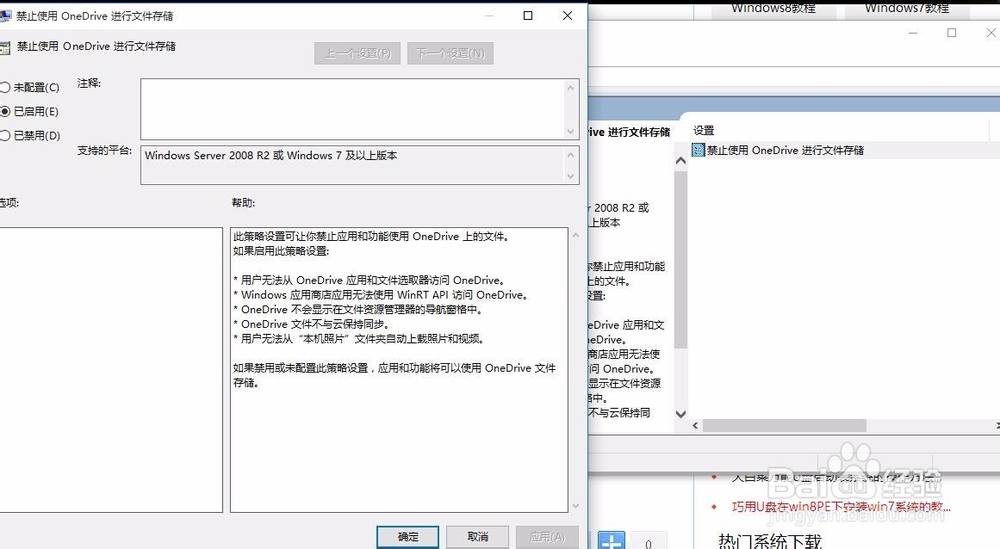This screenshot has height=549, width=1000.
Task: Click the empty options pane under 选项
Action: [111, 370]
